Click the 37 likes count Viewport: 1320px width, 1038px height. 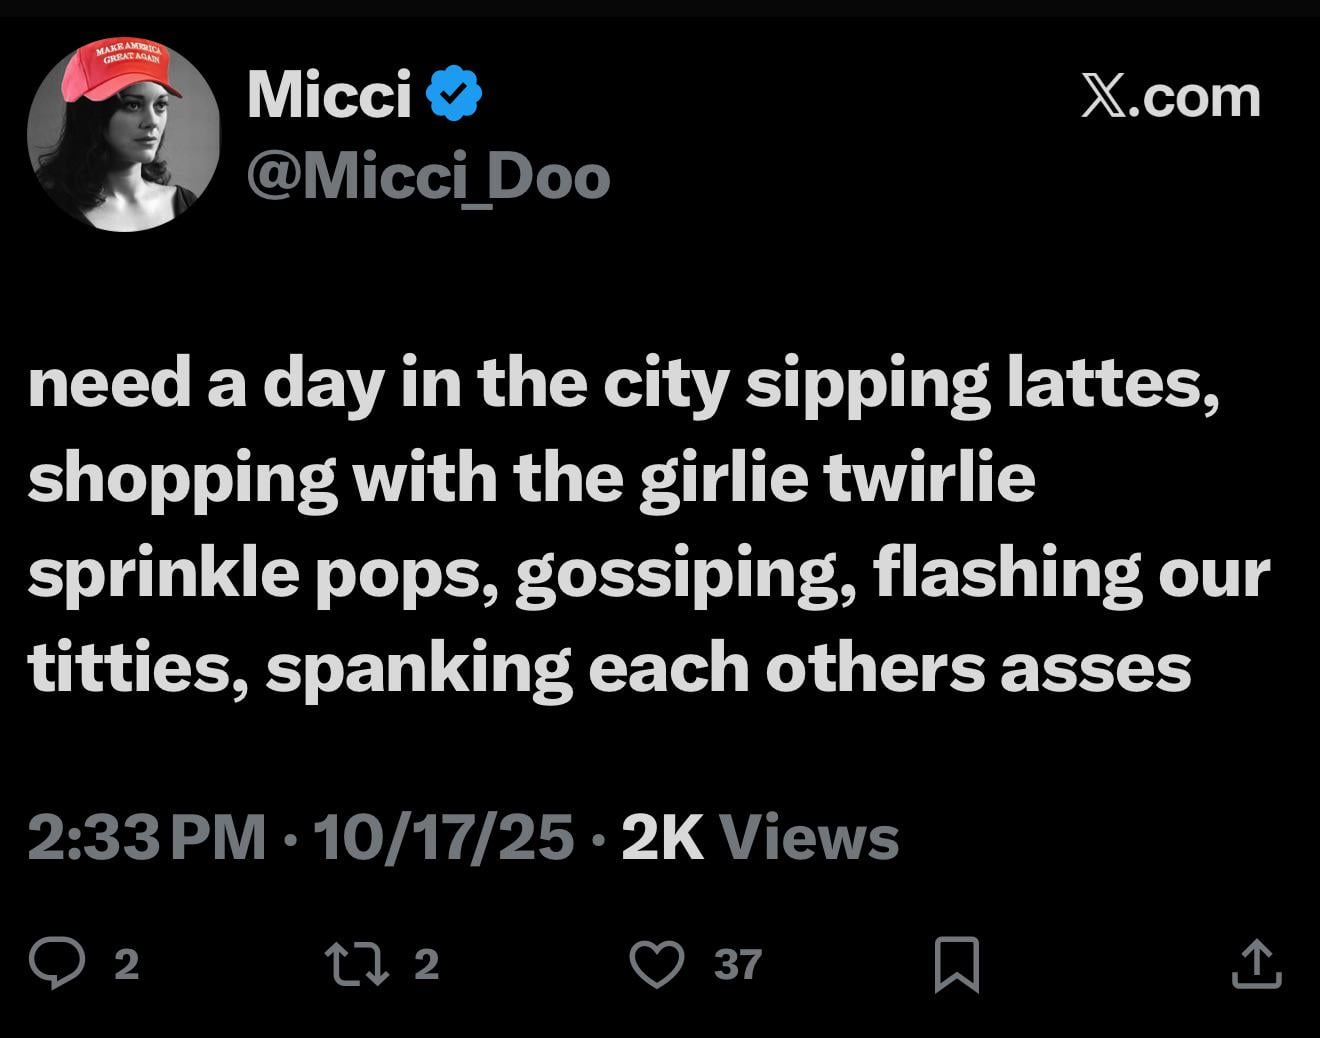738,964
